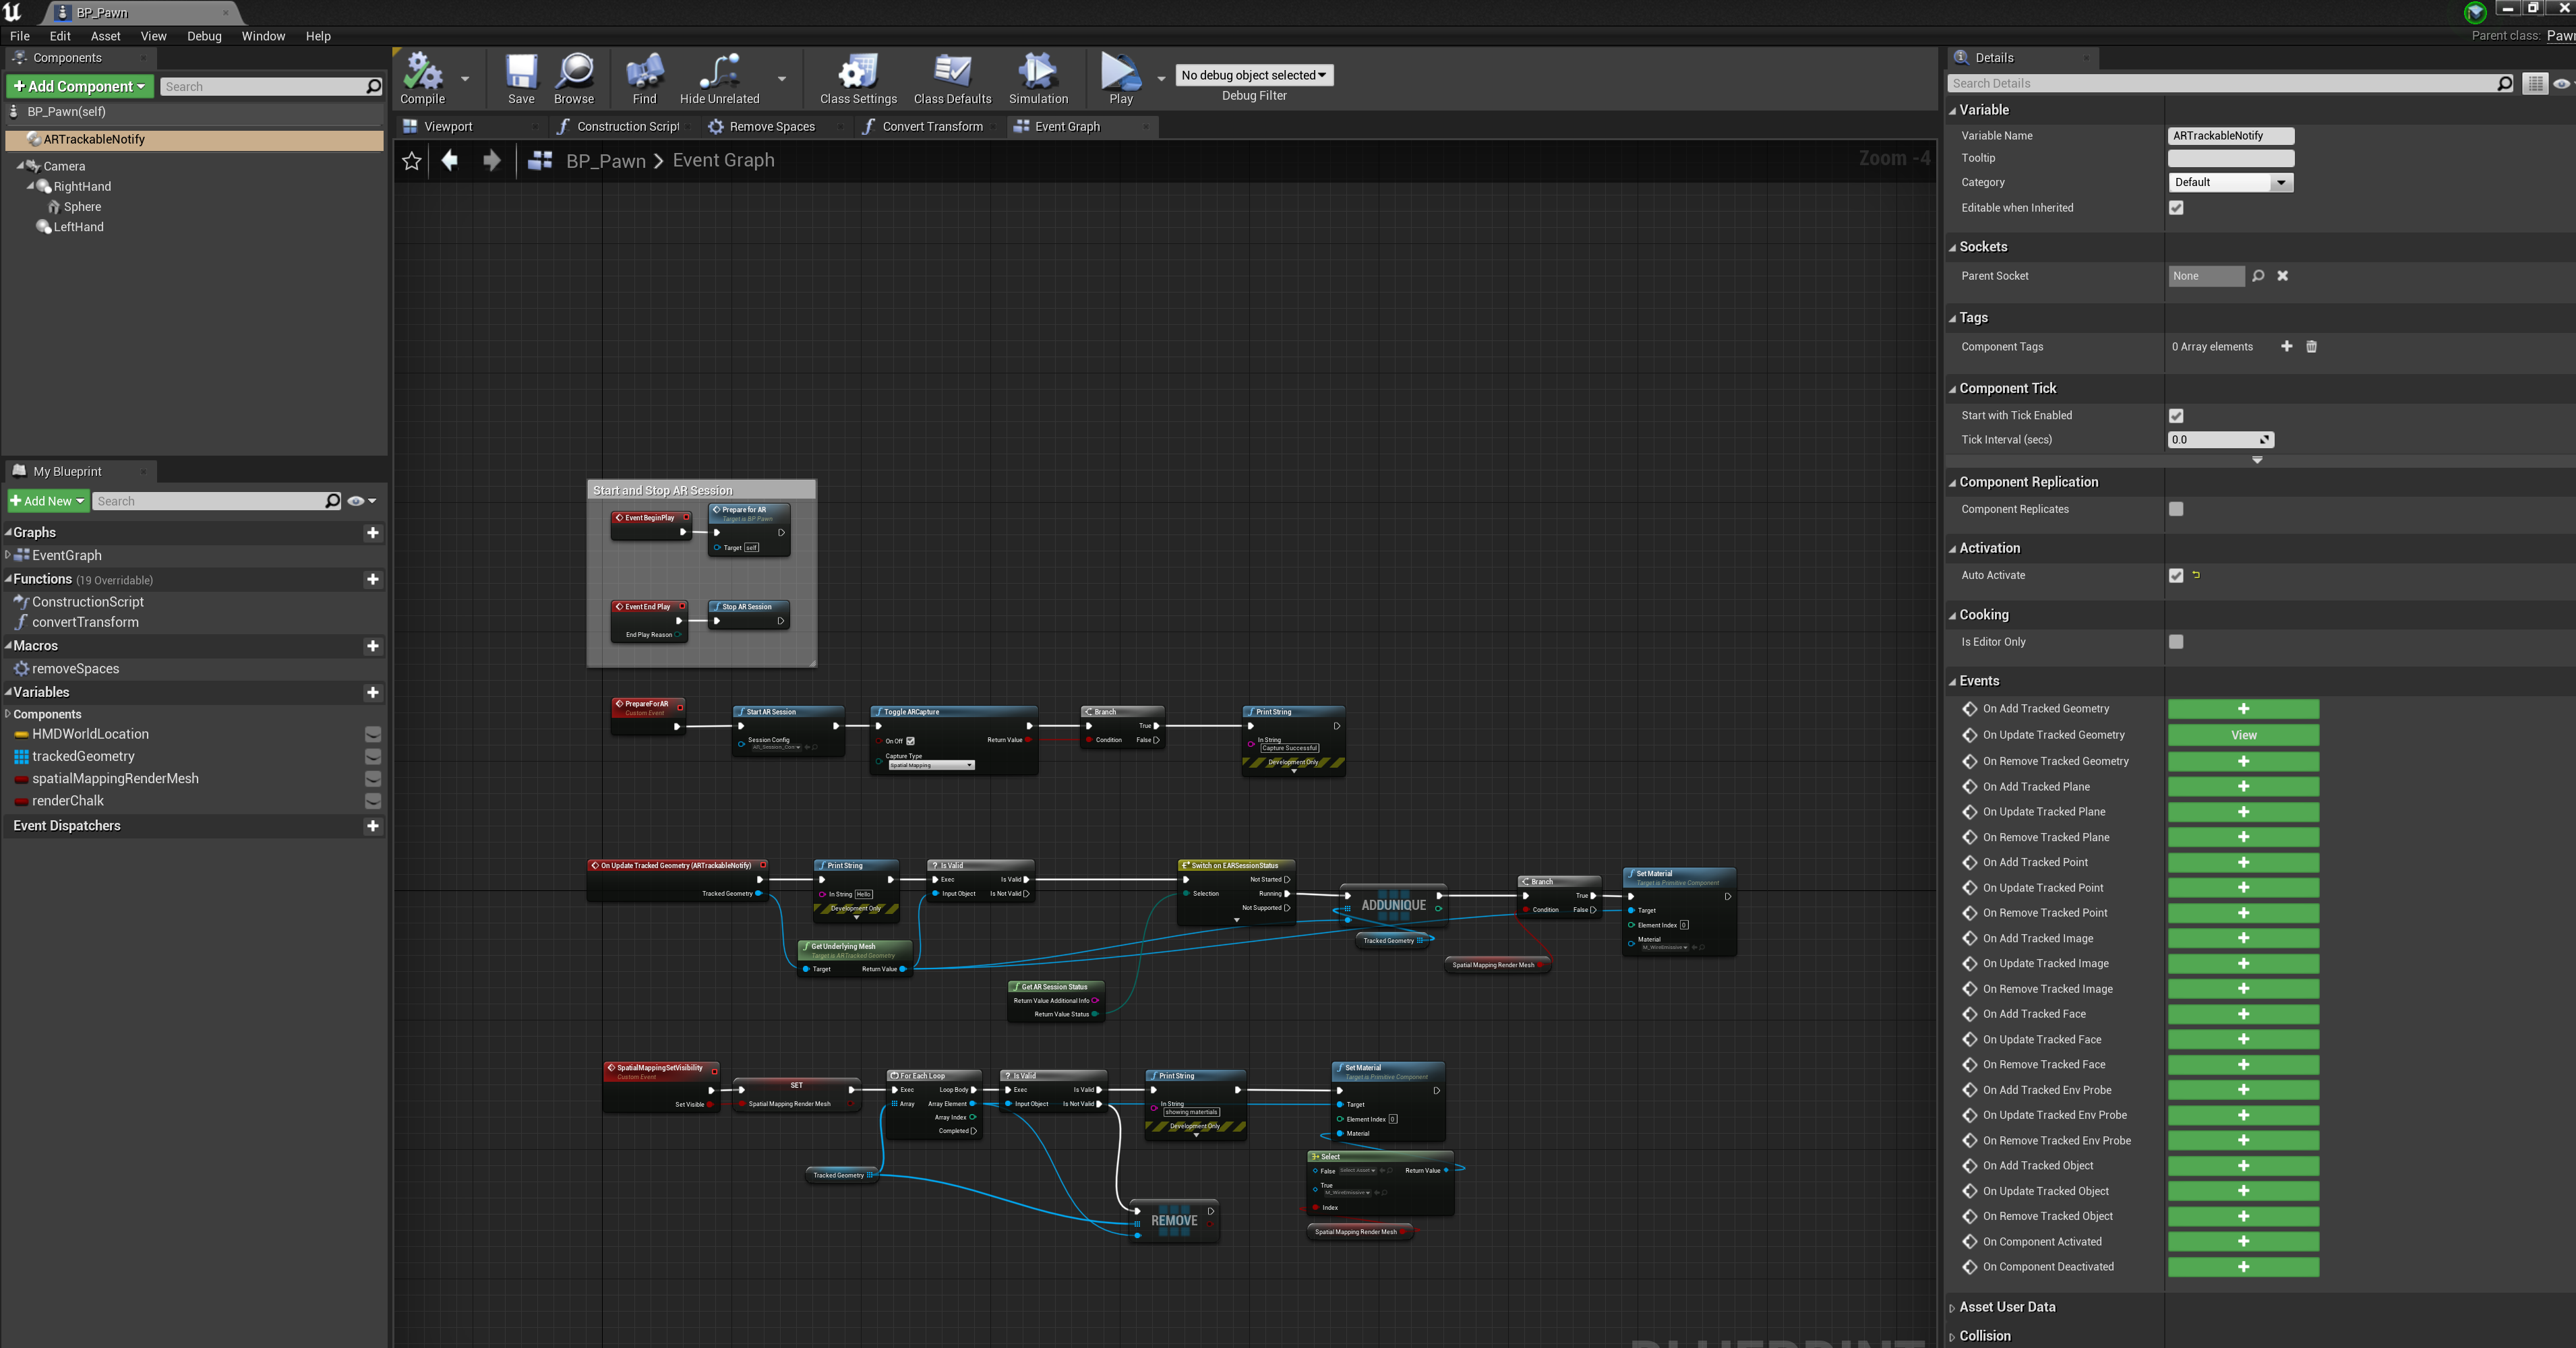Browse to asset in Content Browser
Screen dimensions: 2576x1348
pyautogui.click(x=574, y=78)
